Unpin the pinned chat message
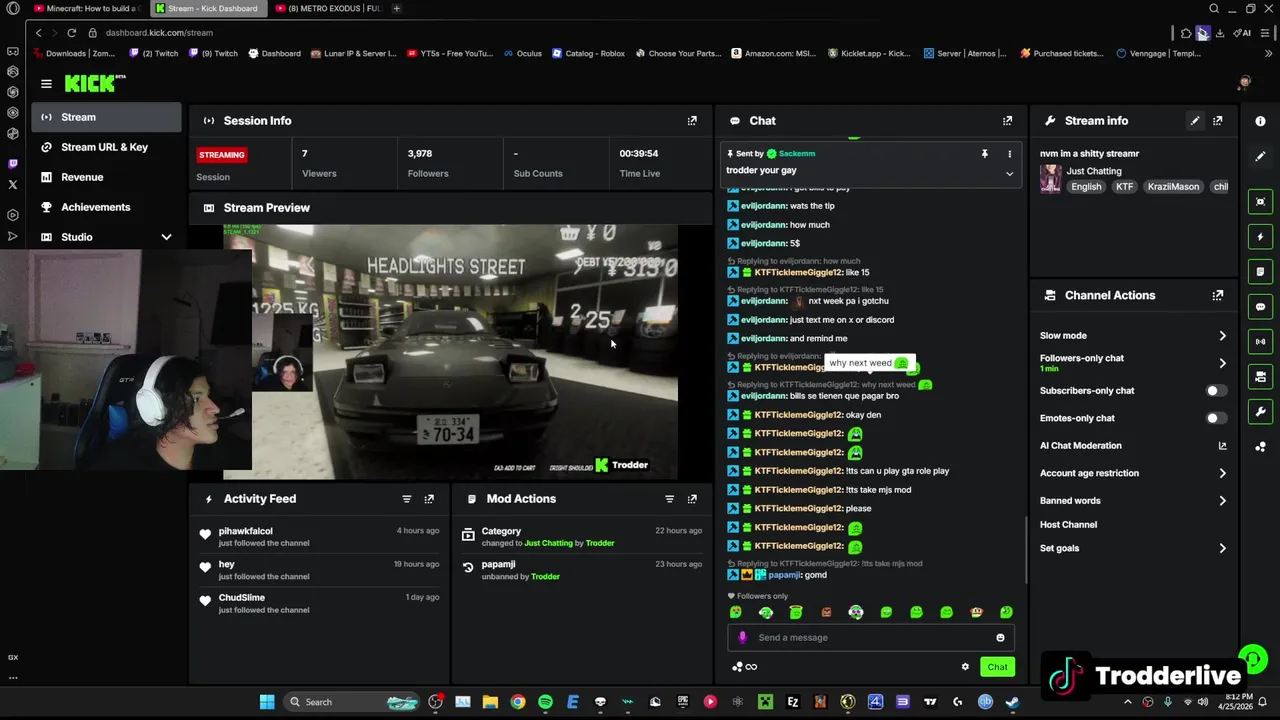The image size is (1280, 720). pyautogui.click(x=984, y=154)
